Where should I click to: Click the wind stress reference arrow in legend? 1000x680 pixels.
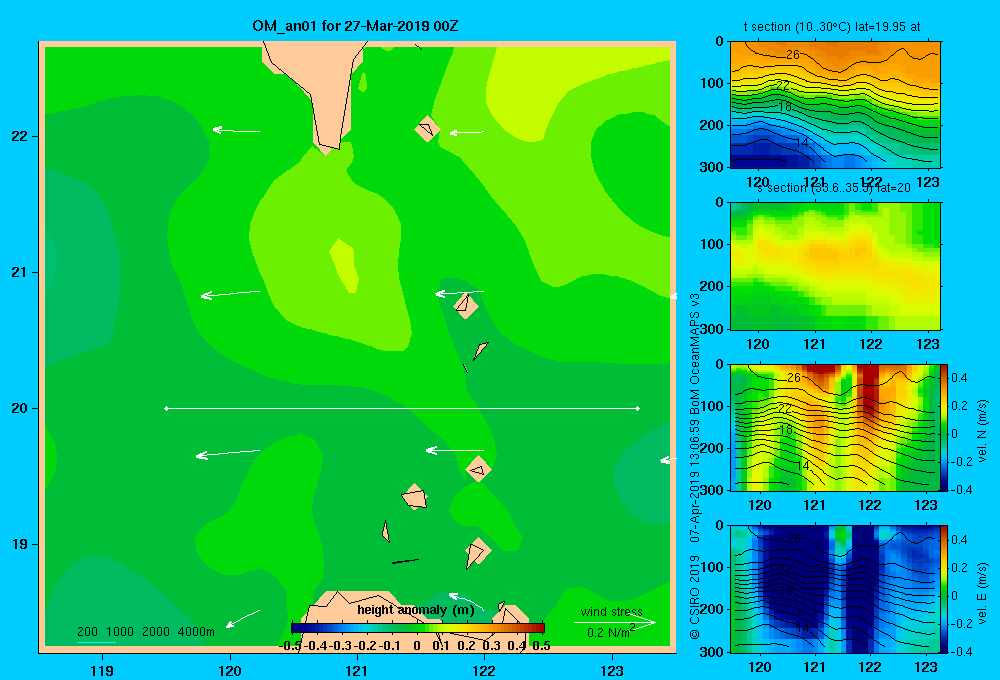point(615,623)
